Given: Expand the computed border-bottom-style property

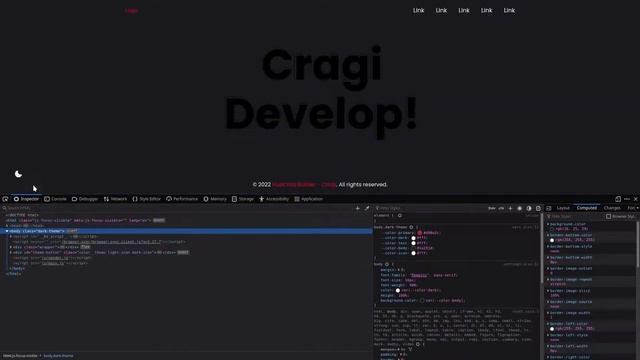Looking at the screenshot, I should pyautogui.click(x=548, y=247).
